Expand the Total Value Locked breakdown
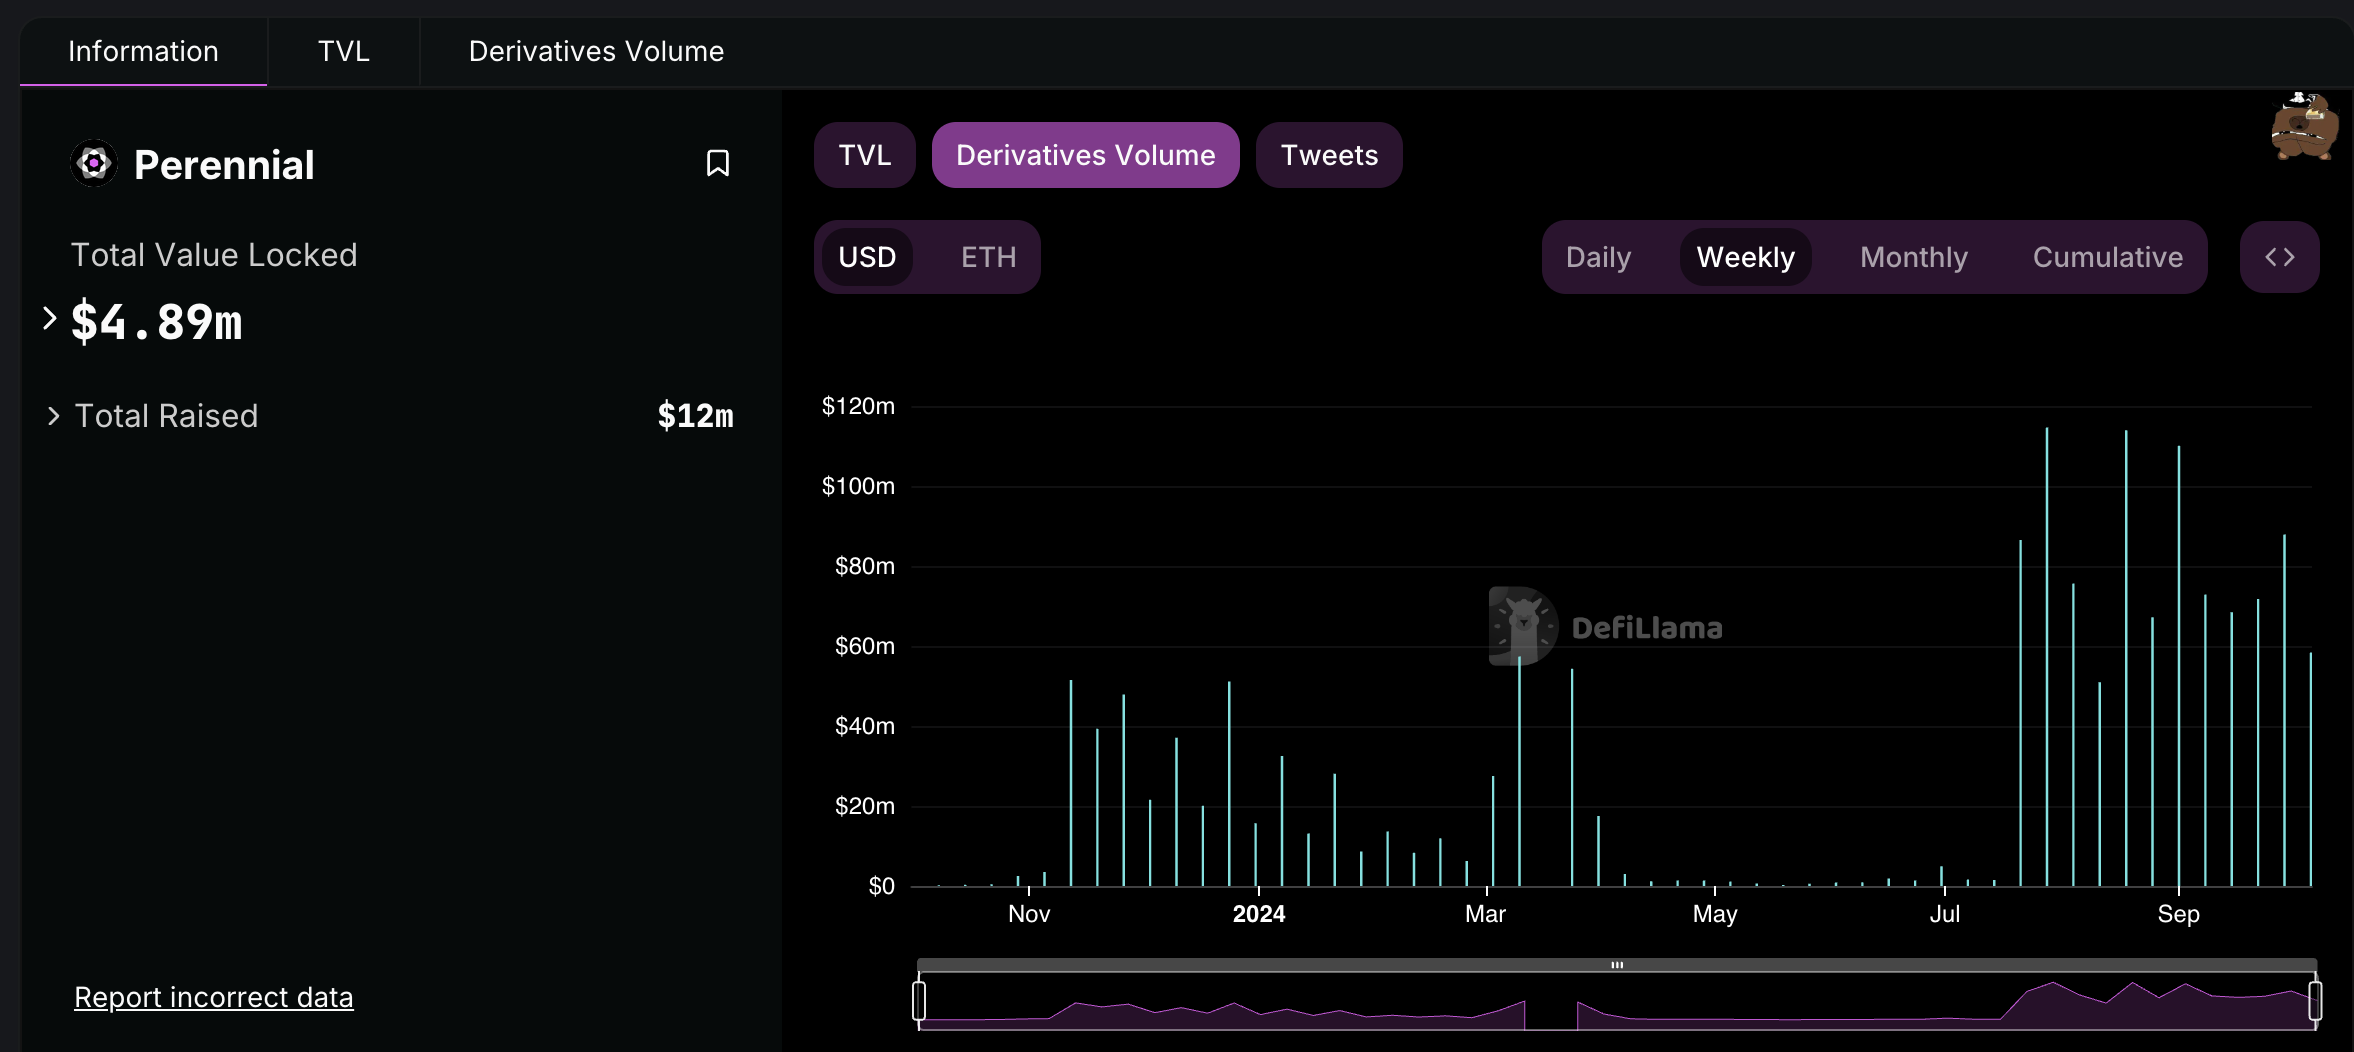 (50, 318)
